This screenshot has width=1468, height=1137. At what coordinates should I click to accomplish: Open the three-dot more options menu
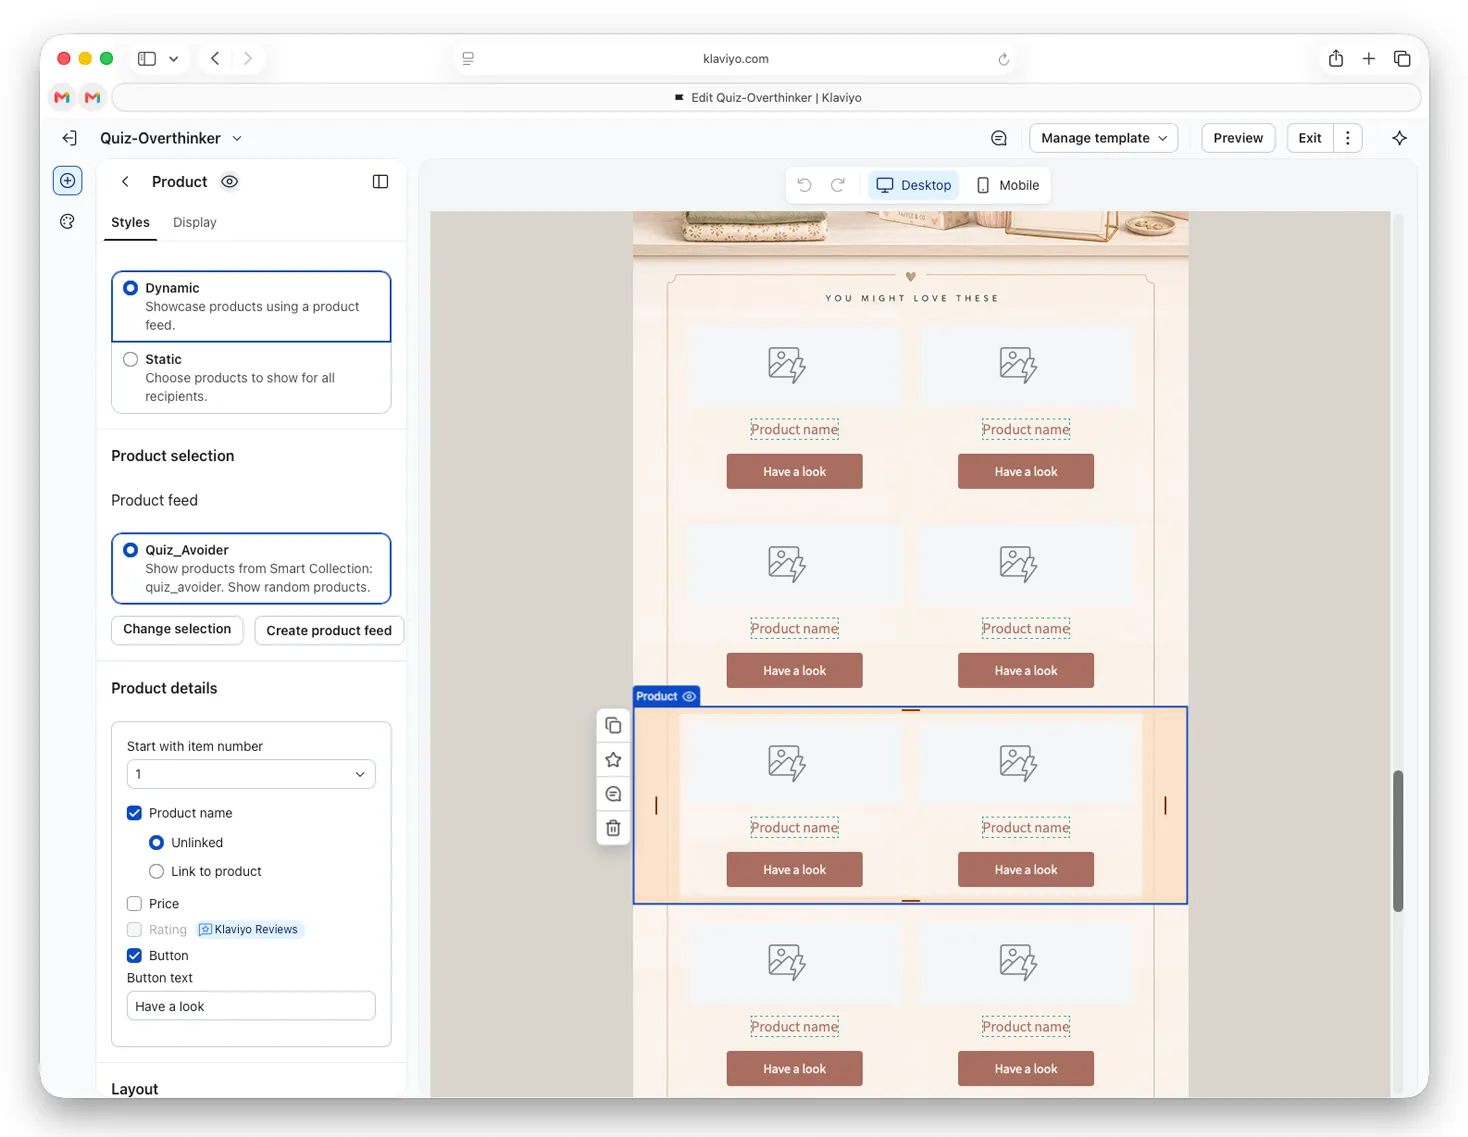(1348, 138)
